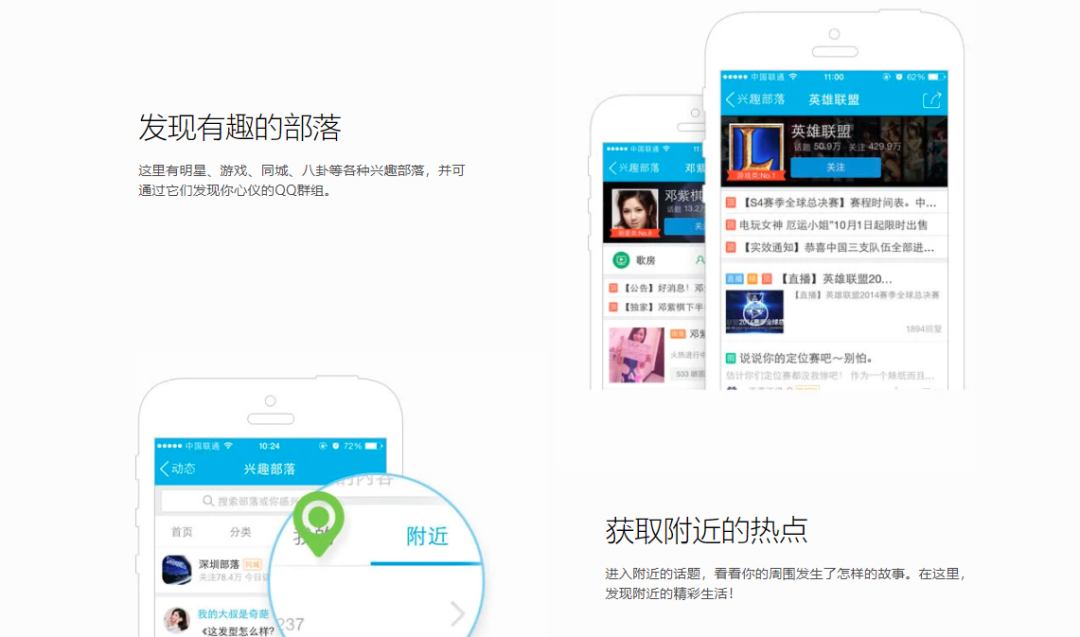Open post 《这发型怎么样?
The height and width of the screenshot is (637, 1080).
pyautogui.click(x=236, y=631)
